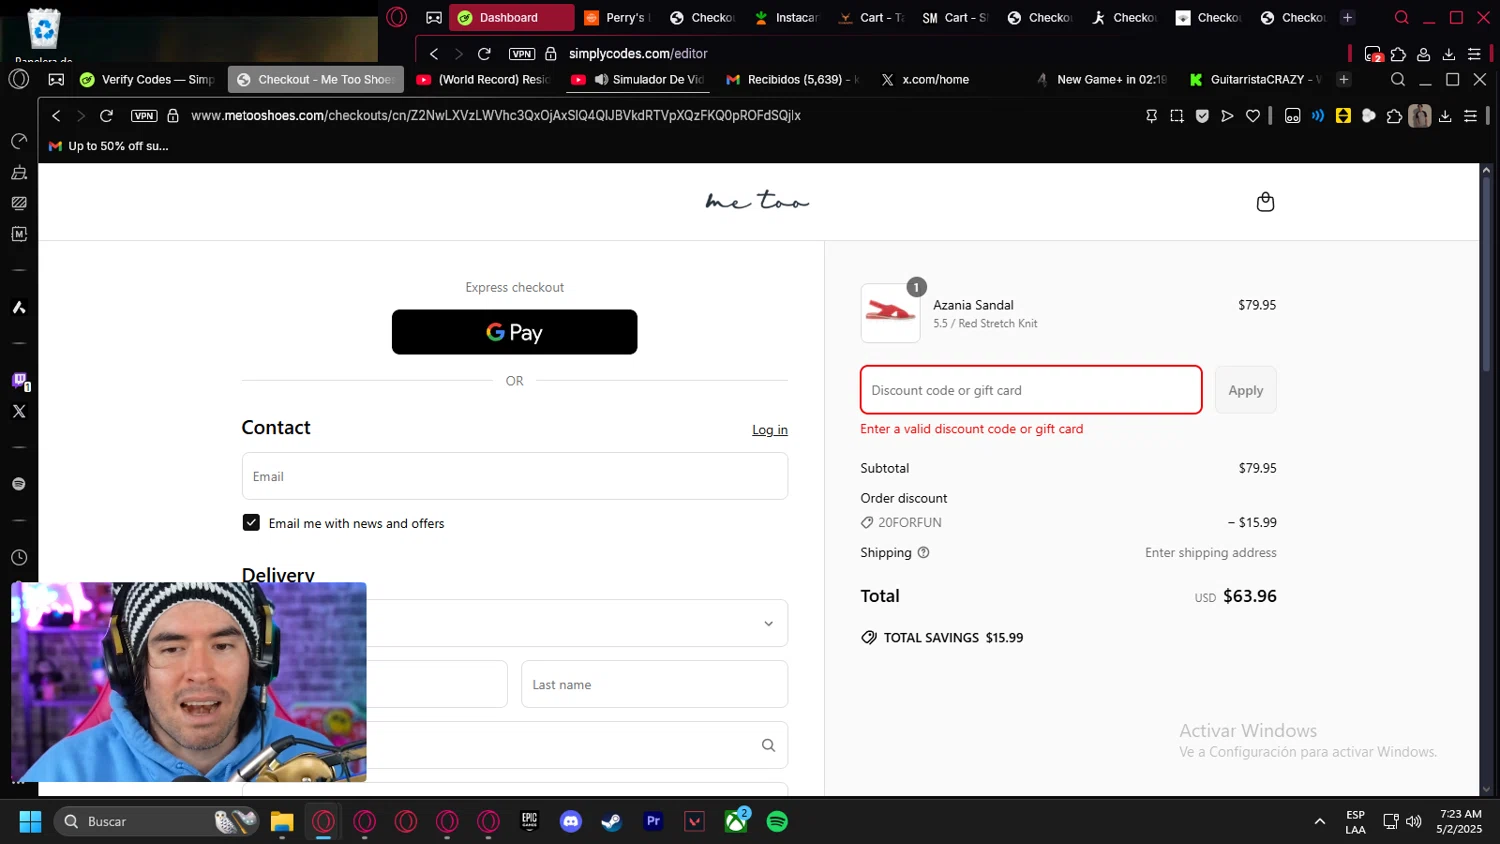Open the Up to 50% off bookmark
The width and height of the screenshot is (1500, 844).
click(108, 146)
